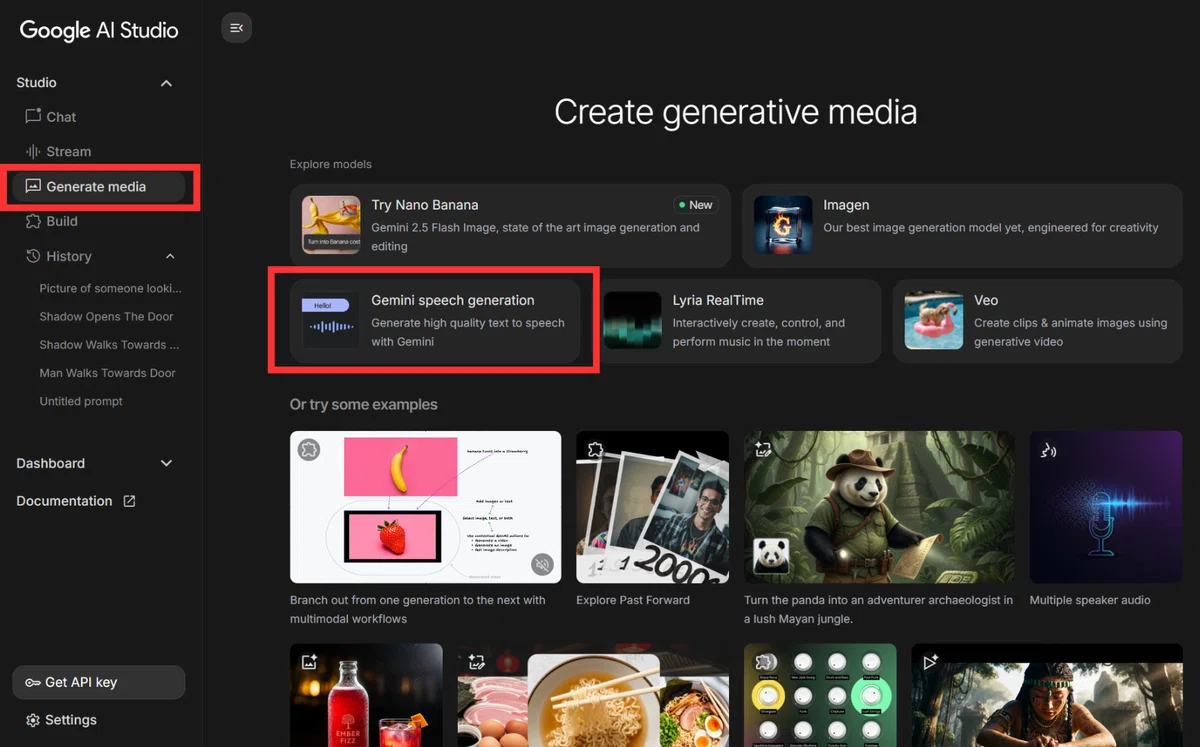The height and width of the screenshot is (747, 1200).
Task: Click the icon atop Explore Past Forward image
Action: click(x=595, y=450)
